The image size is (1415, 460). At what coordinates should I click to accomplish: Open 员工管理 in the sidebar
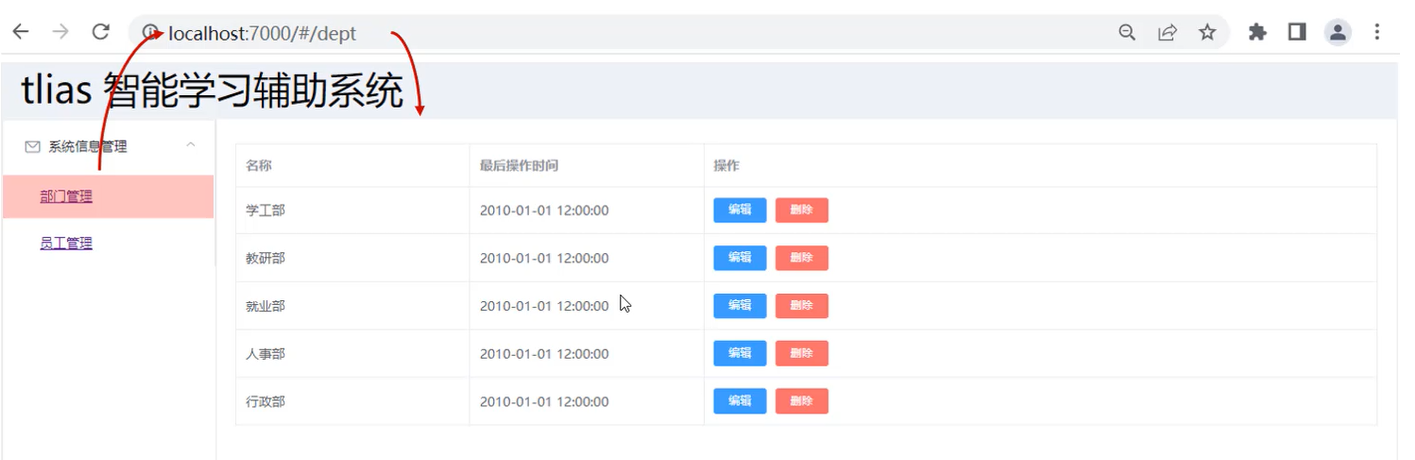[x=66, y=243]
